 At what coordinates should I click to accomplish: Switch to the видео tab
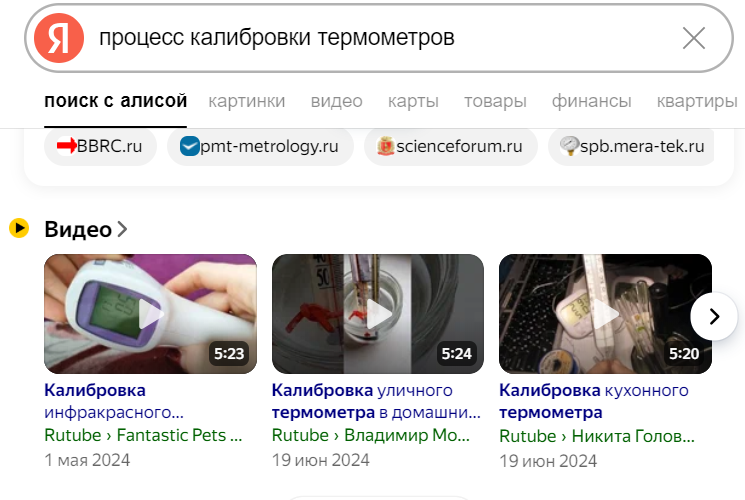point(336,101)
